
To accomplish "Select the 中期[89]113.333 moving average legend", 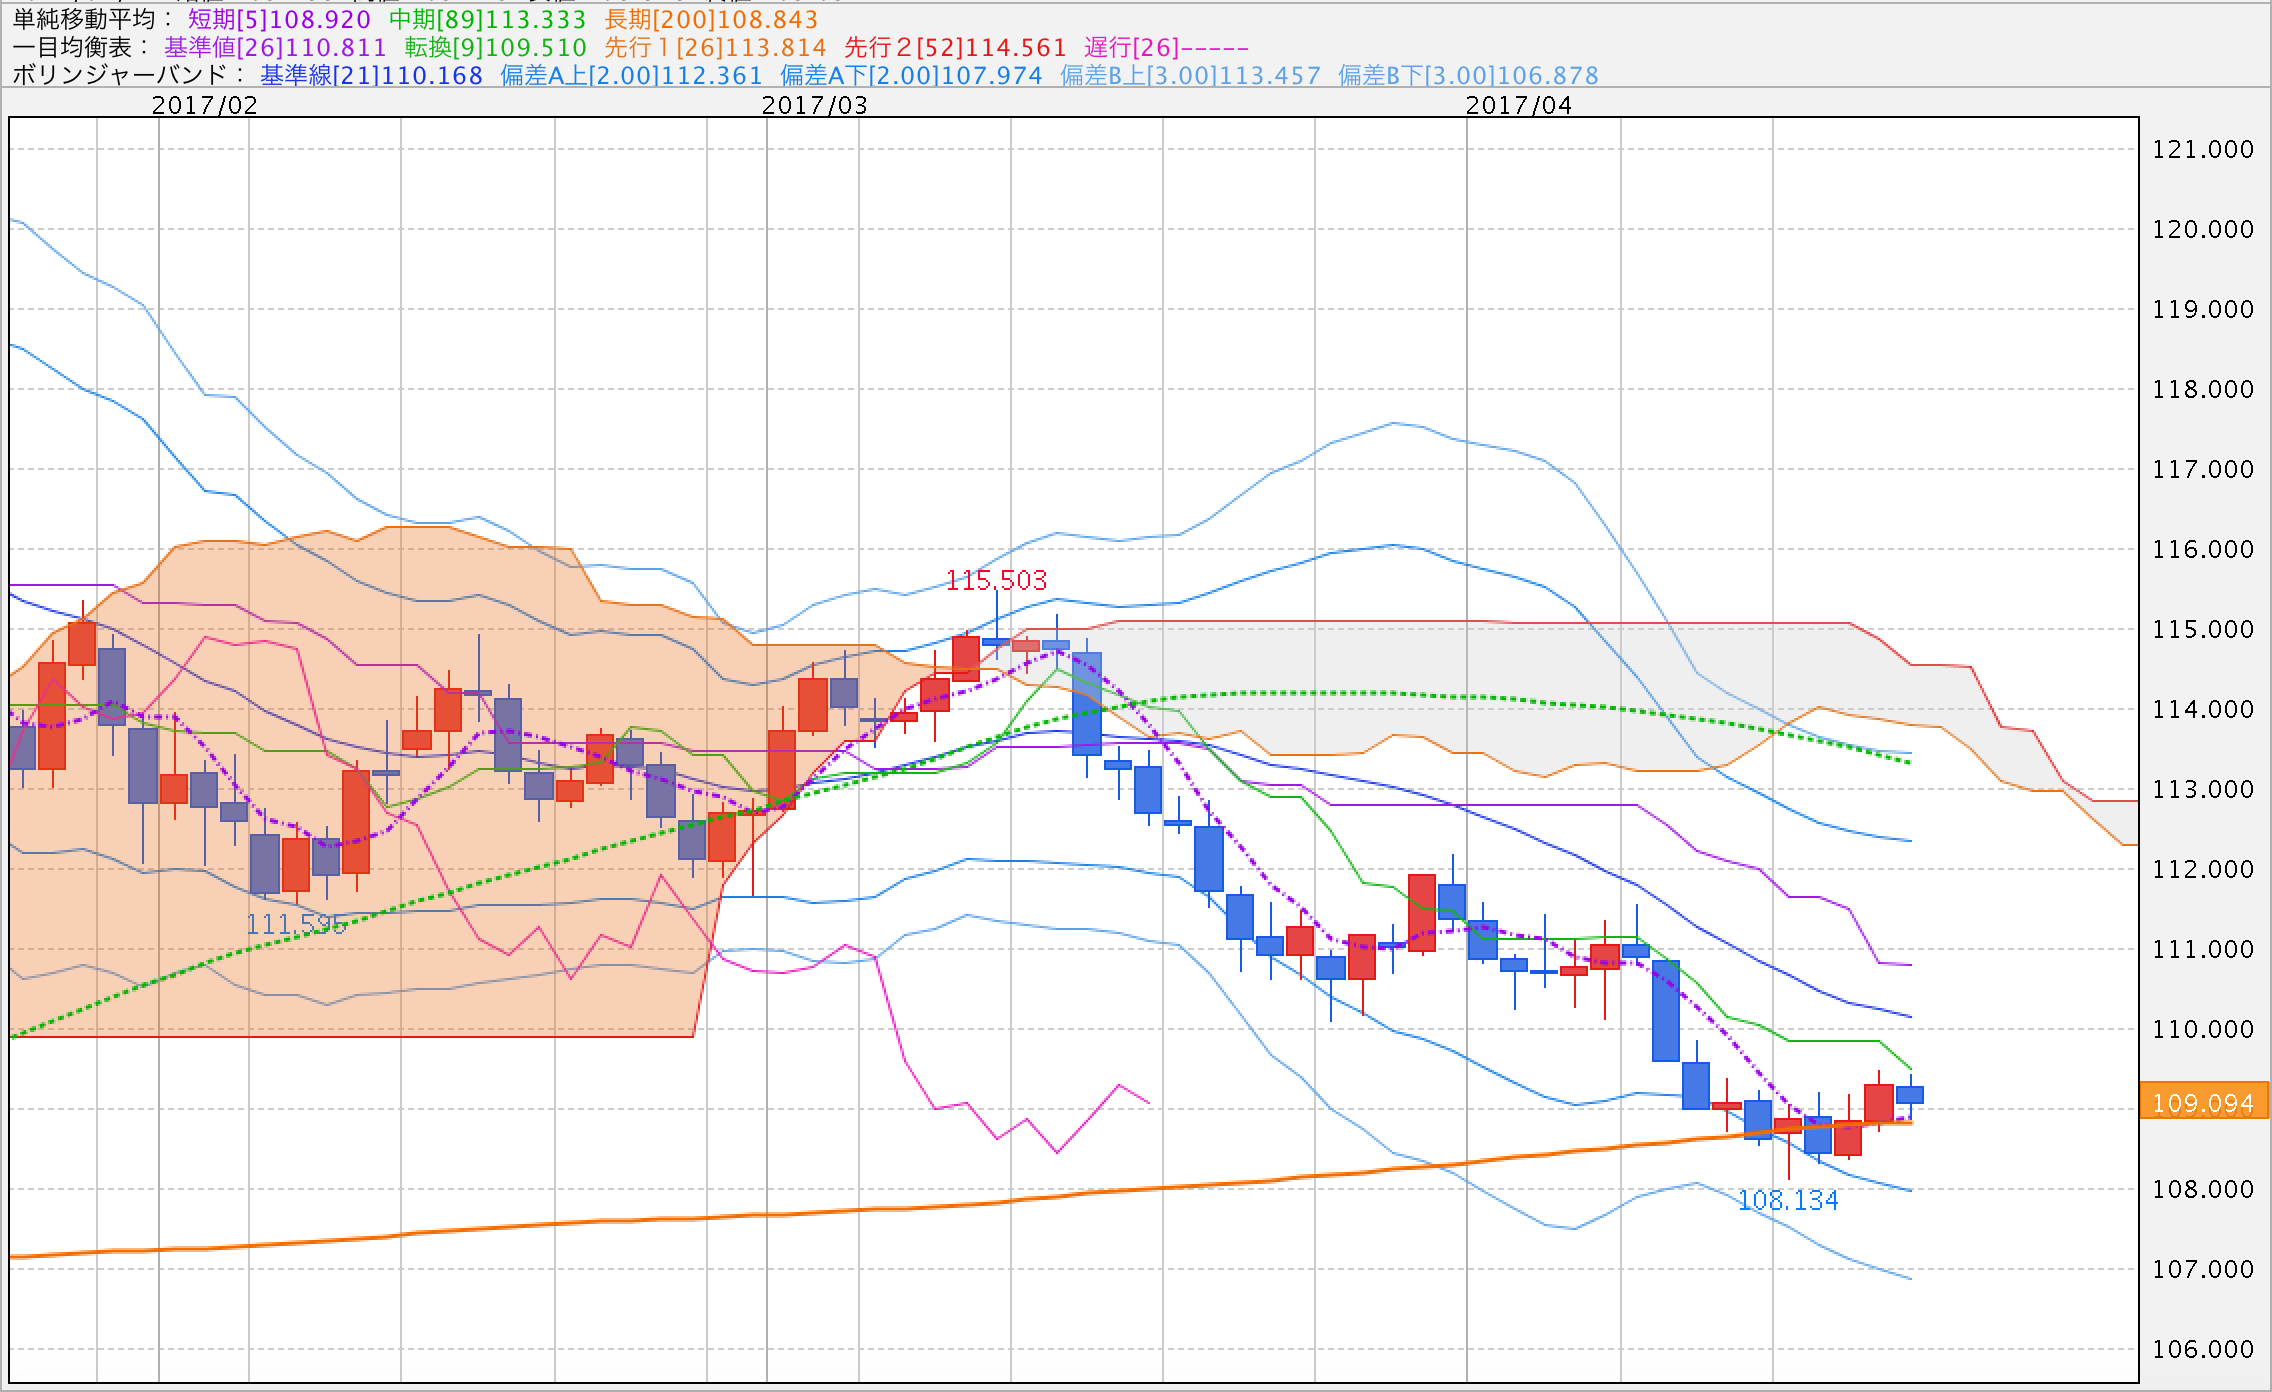I will click(x=487, y=20).
